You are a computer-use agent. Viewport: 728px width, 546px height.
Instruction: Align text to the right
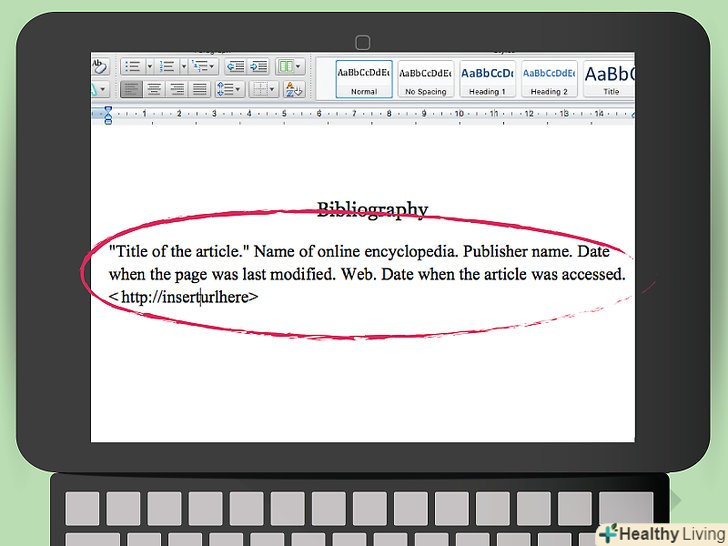point(177,89)
